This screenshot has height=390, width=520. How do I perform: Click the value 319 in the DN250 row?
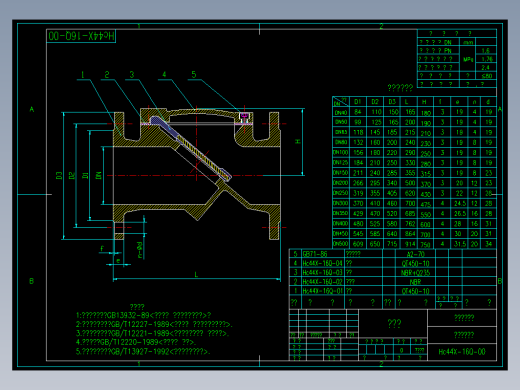click(358, 193)
